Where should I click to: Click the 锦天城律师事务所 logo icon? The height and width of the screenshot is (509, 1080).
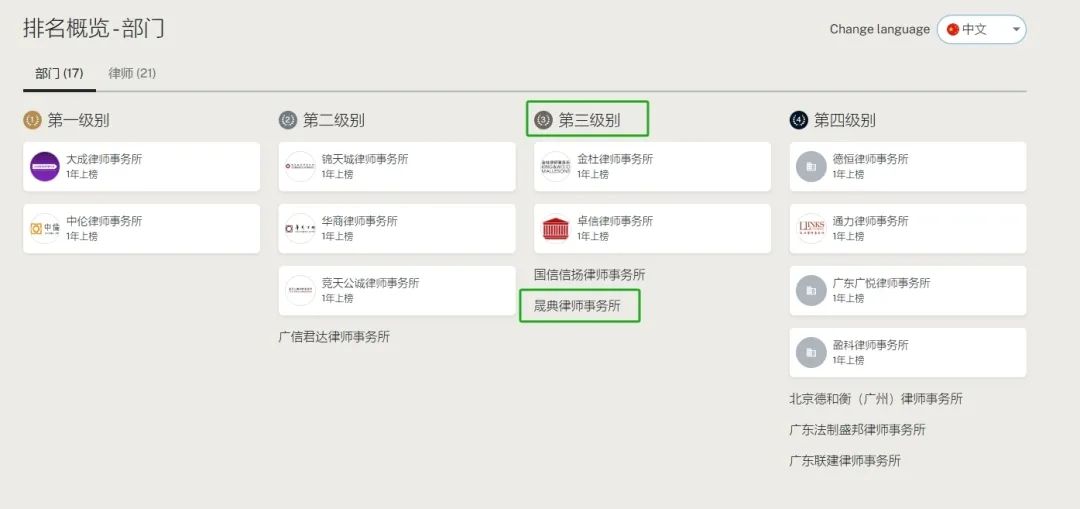(300, 166)
